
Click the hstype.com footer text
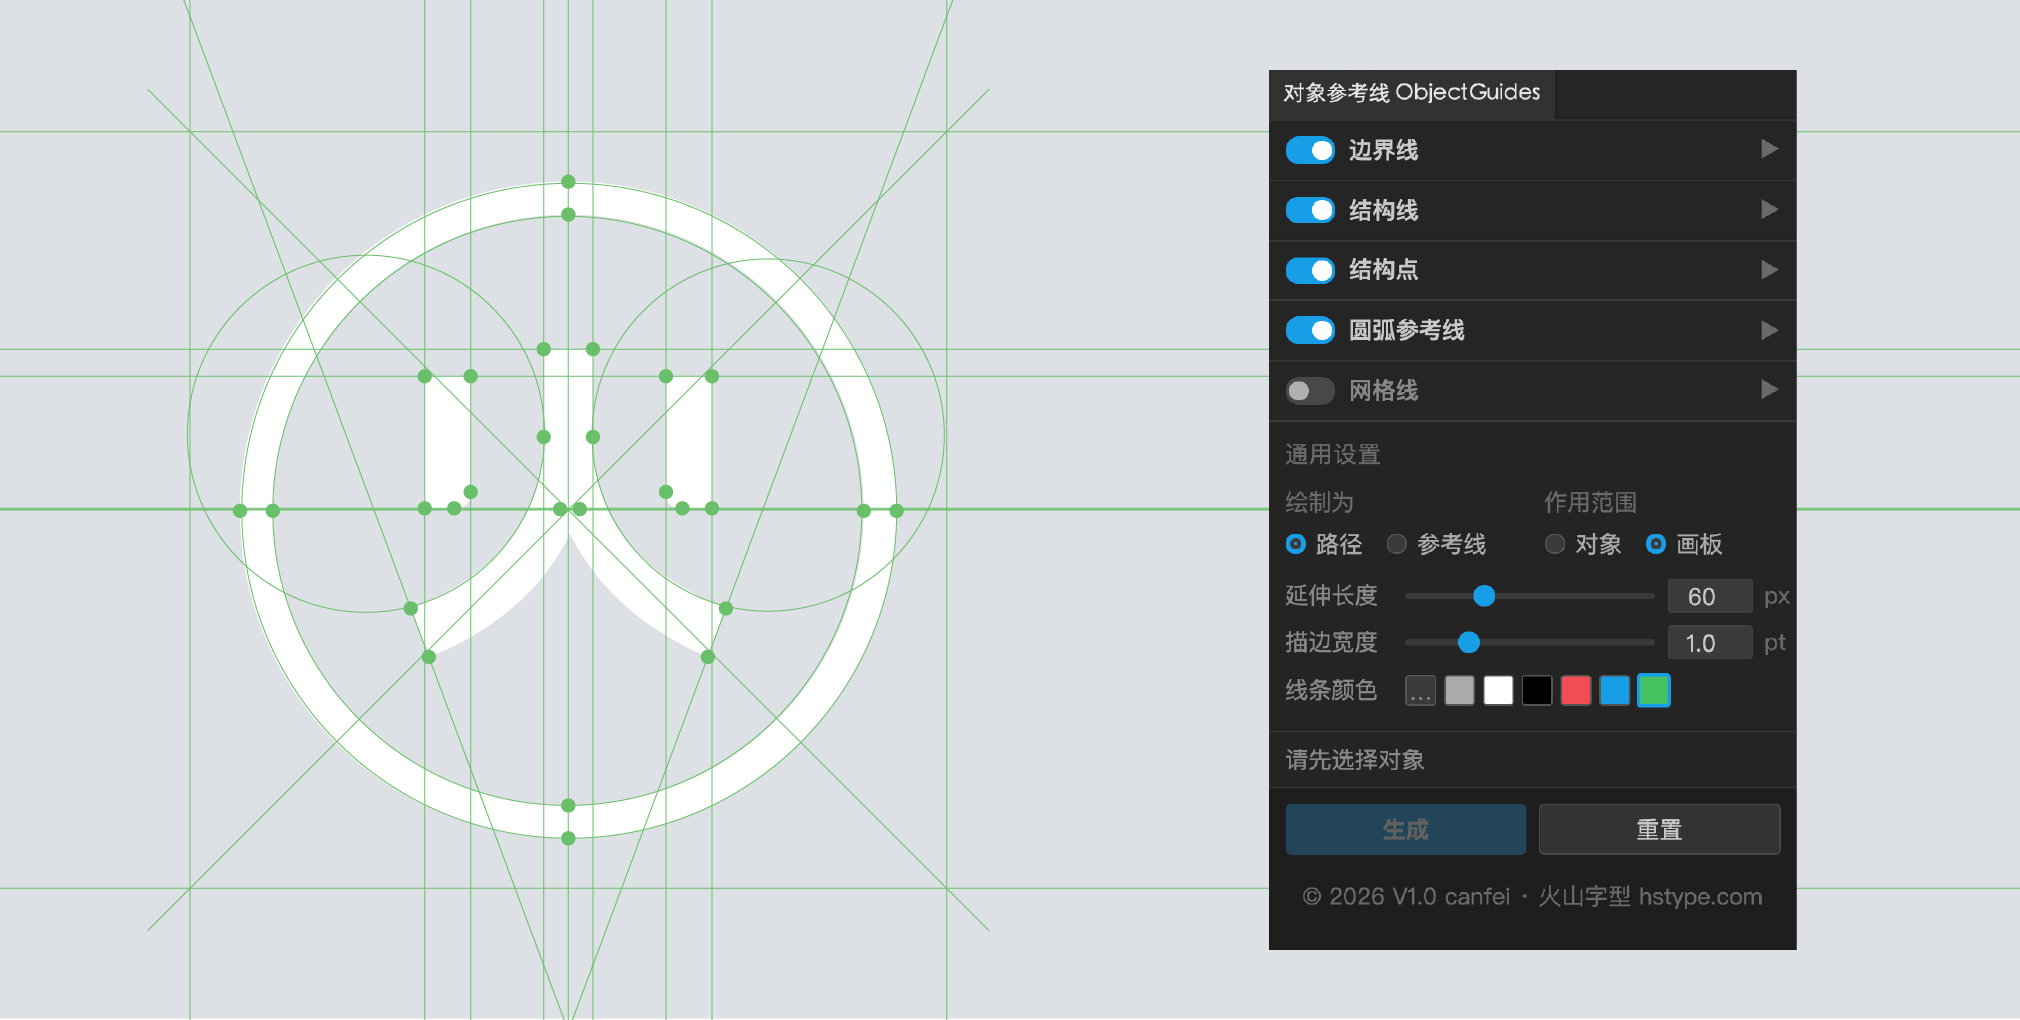[x=1700, y=896]
